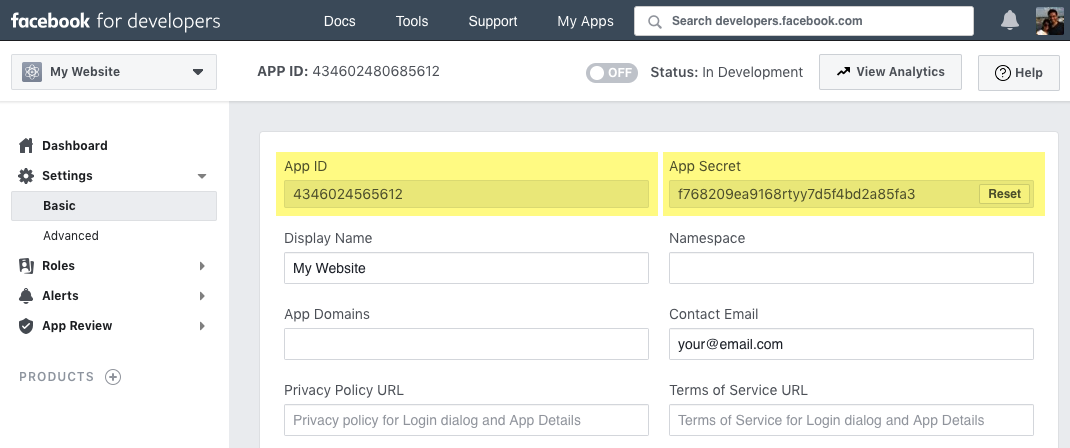Click the Reset app secret button

pyautogui.click(x=1004, y=194)
